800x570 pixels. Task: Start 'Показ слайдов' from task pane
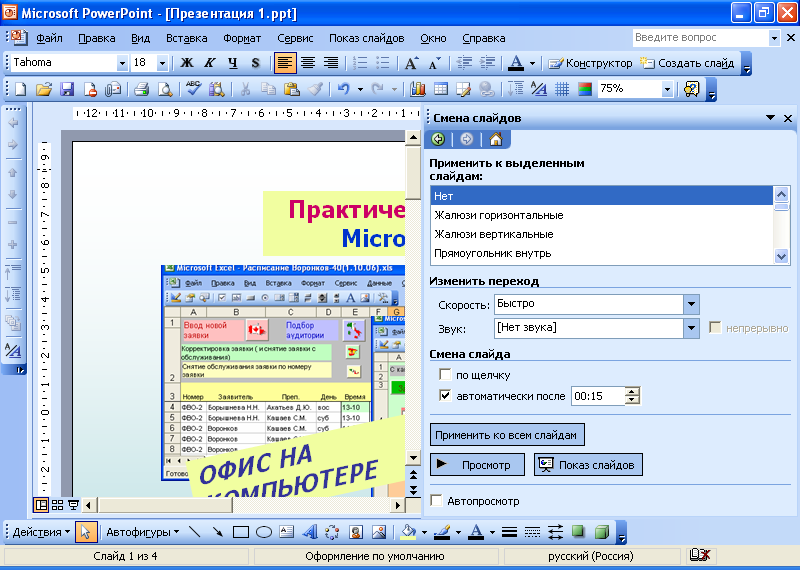[x=588, y=464]
